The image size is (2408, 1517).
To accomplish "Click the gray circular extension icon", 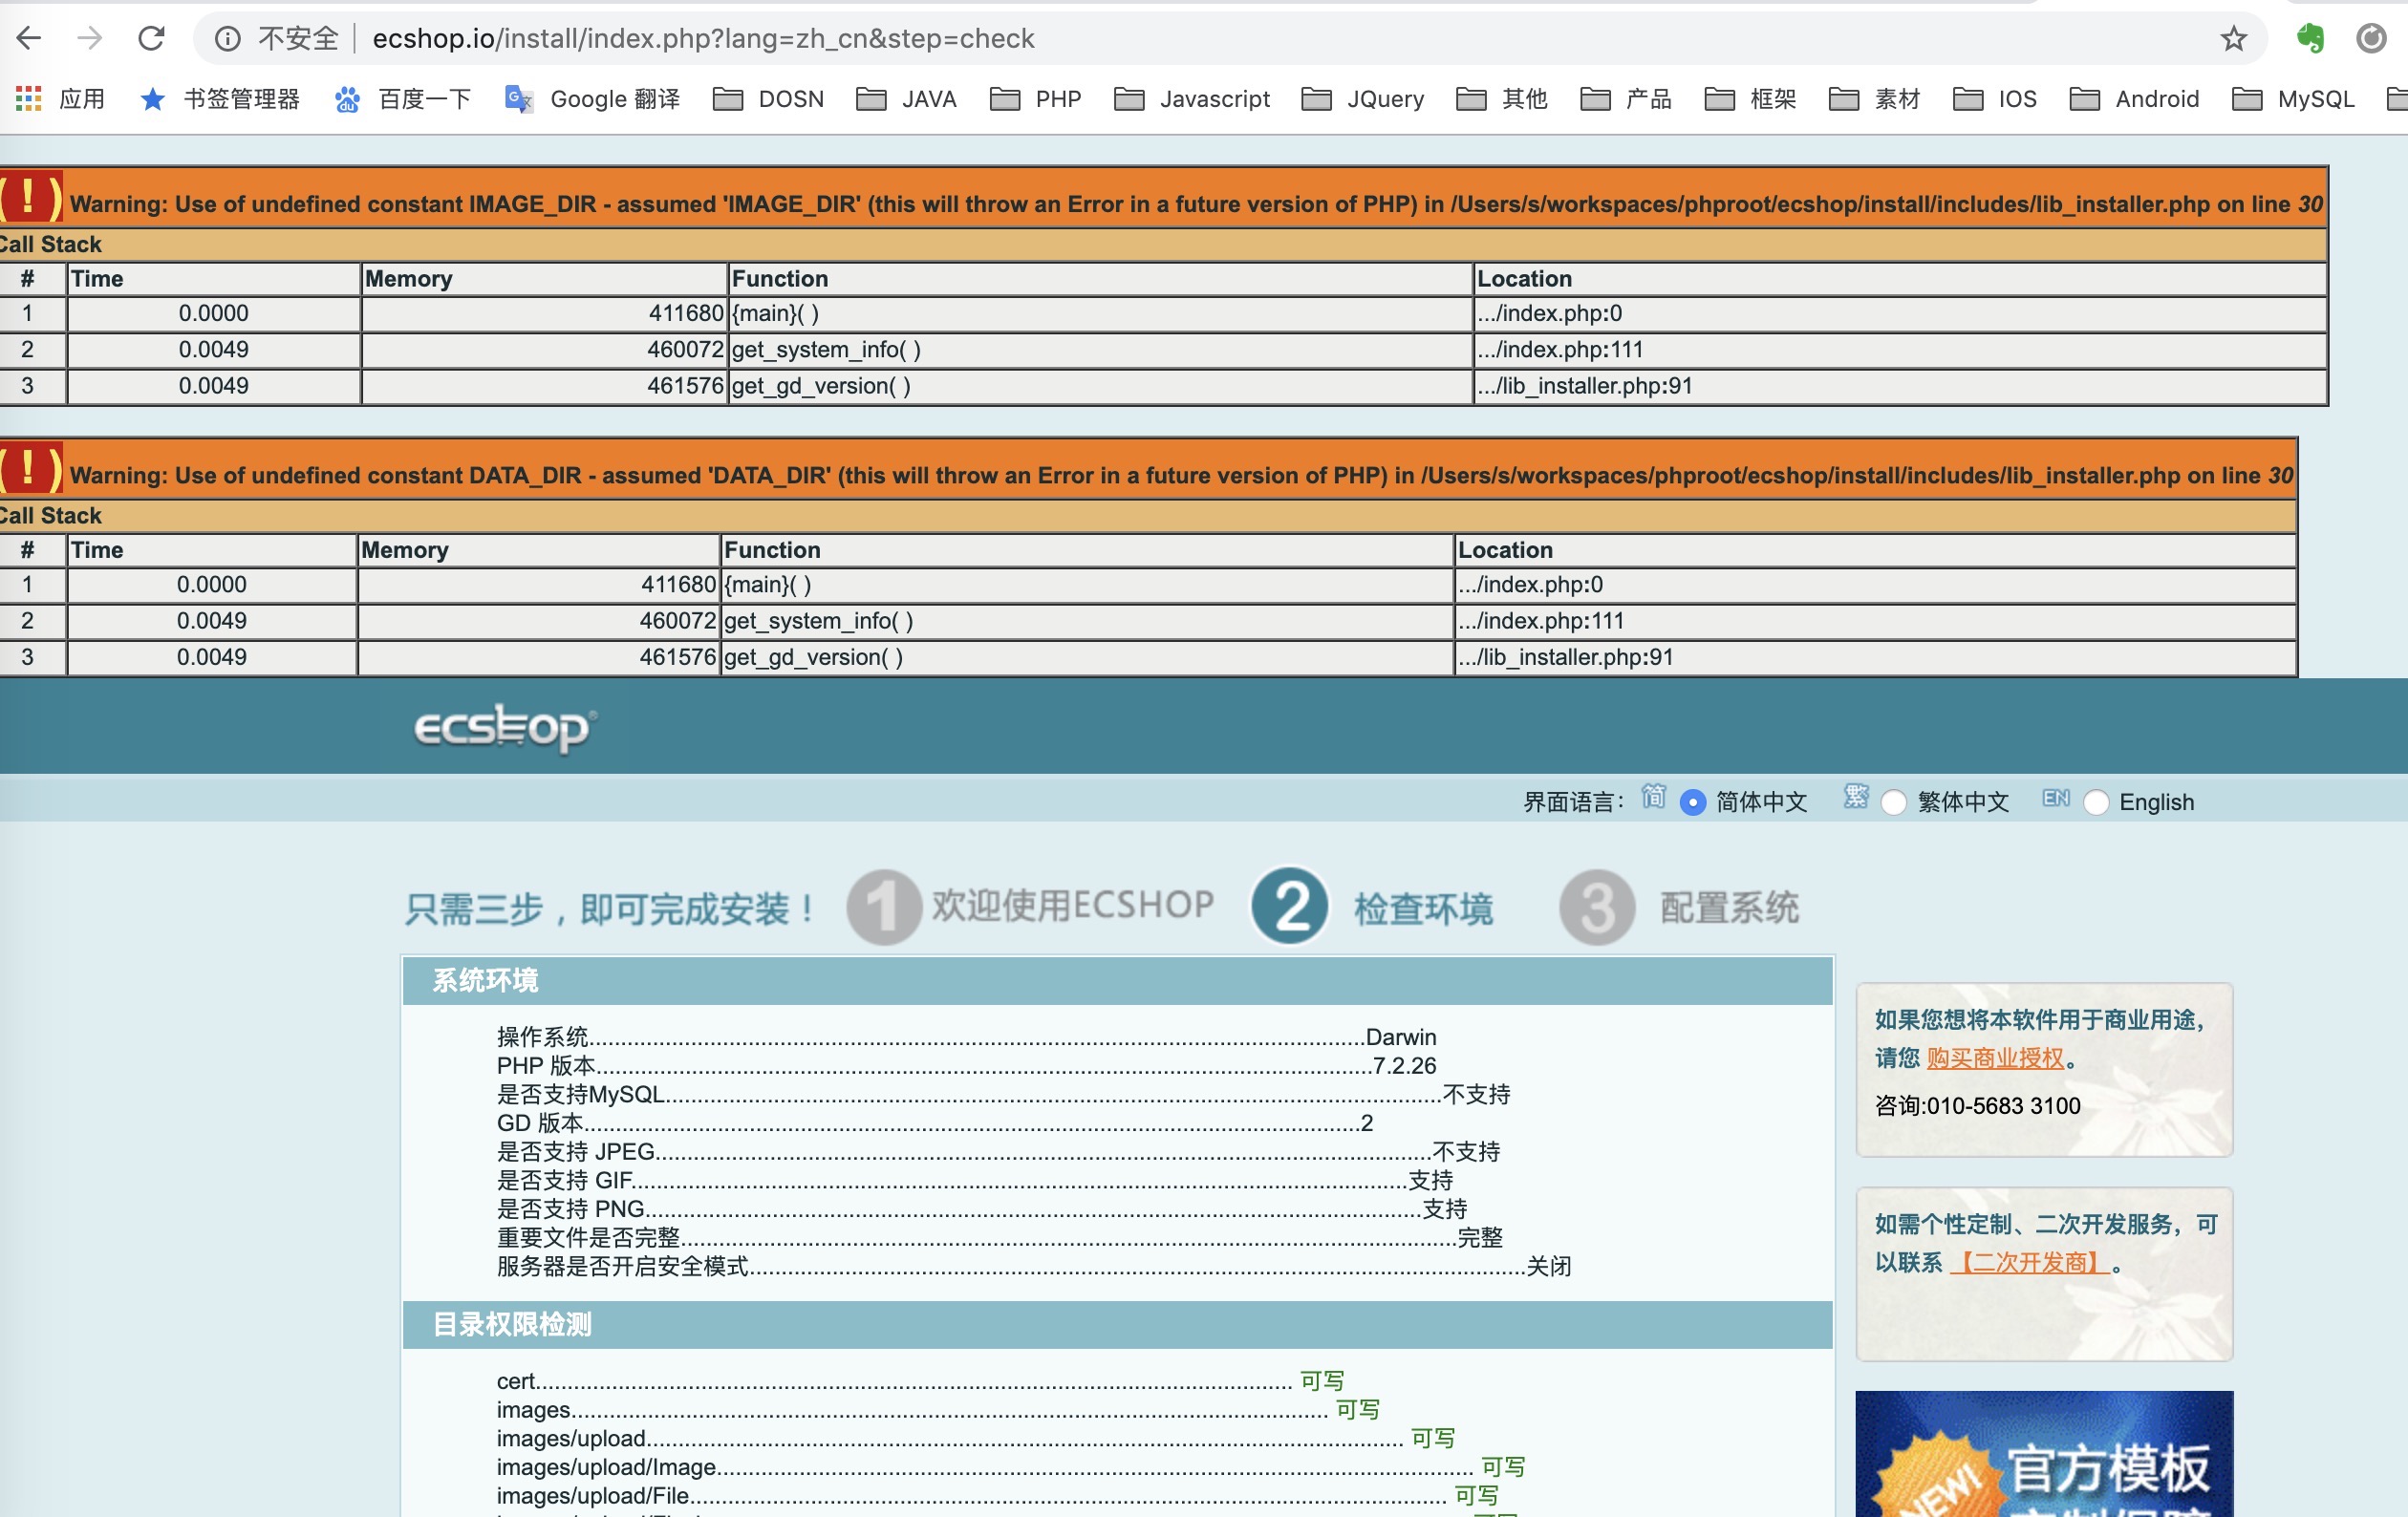I will [2371, 39].
